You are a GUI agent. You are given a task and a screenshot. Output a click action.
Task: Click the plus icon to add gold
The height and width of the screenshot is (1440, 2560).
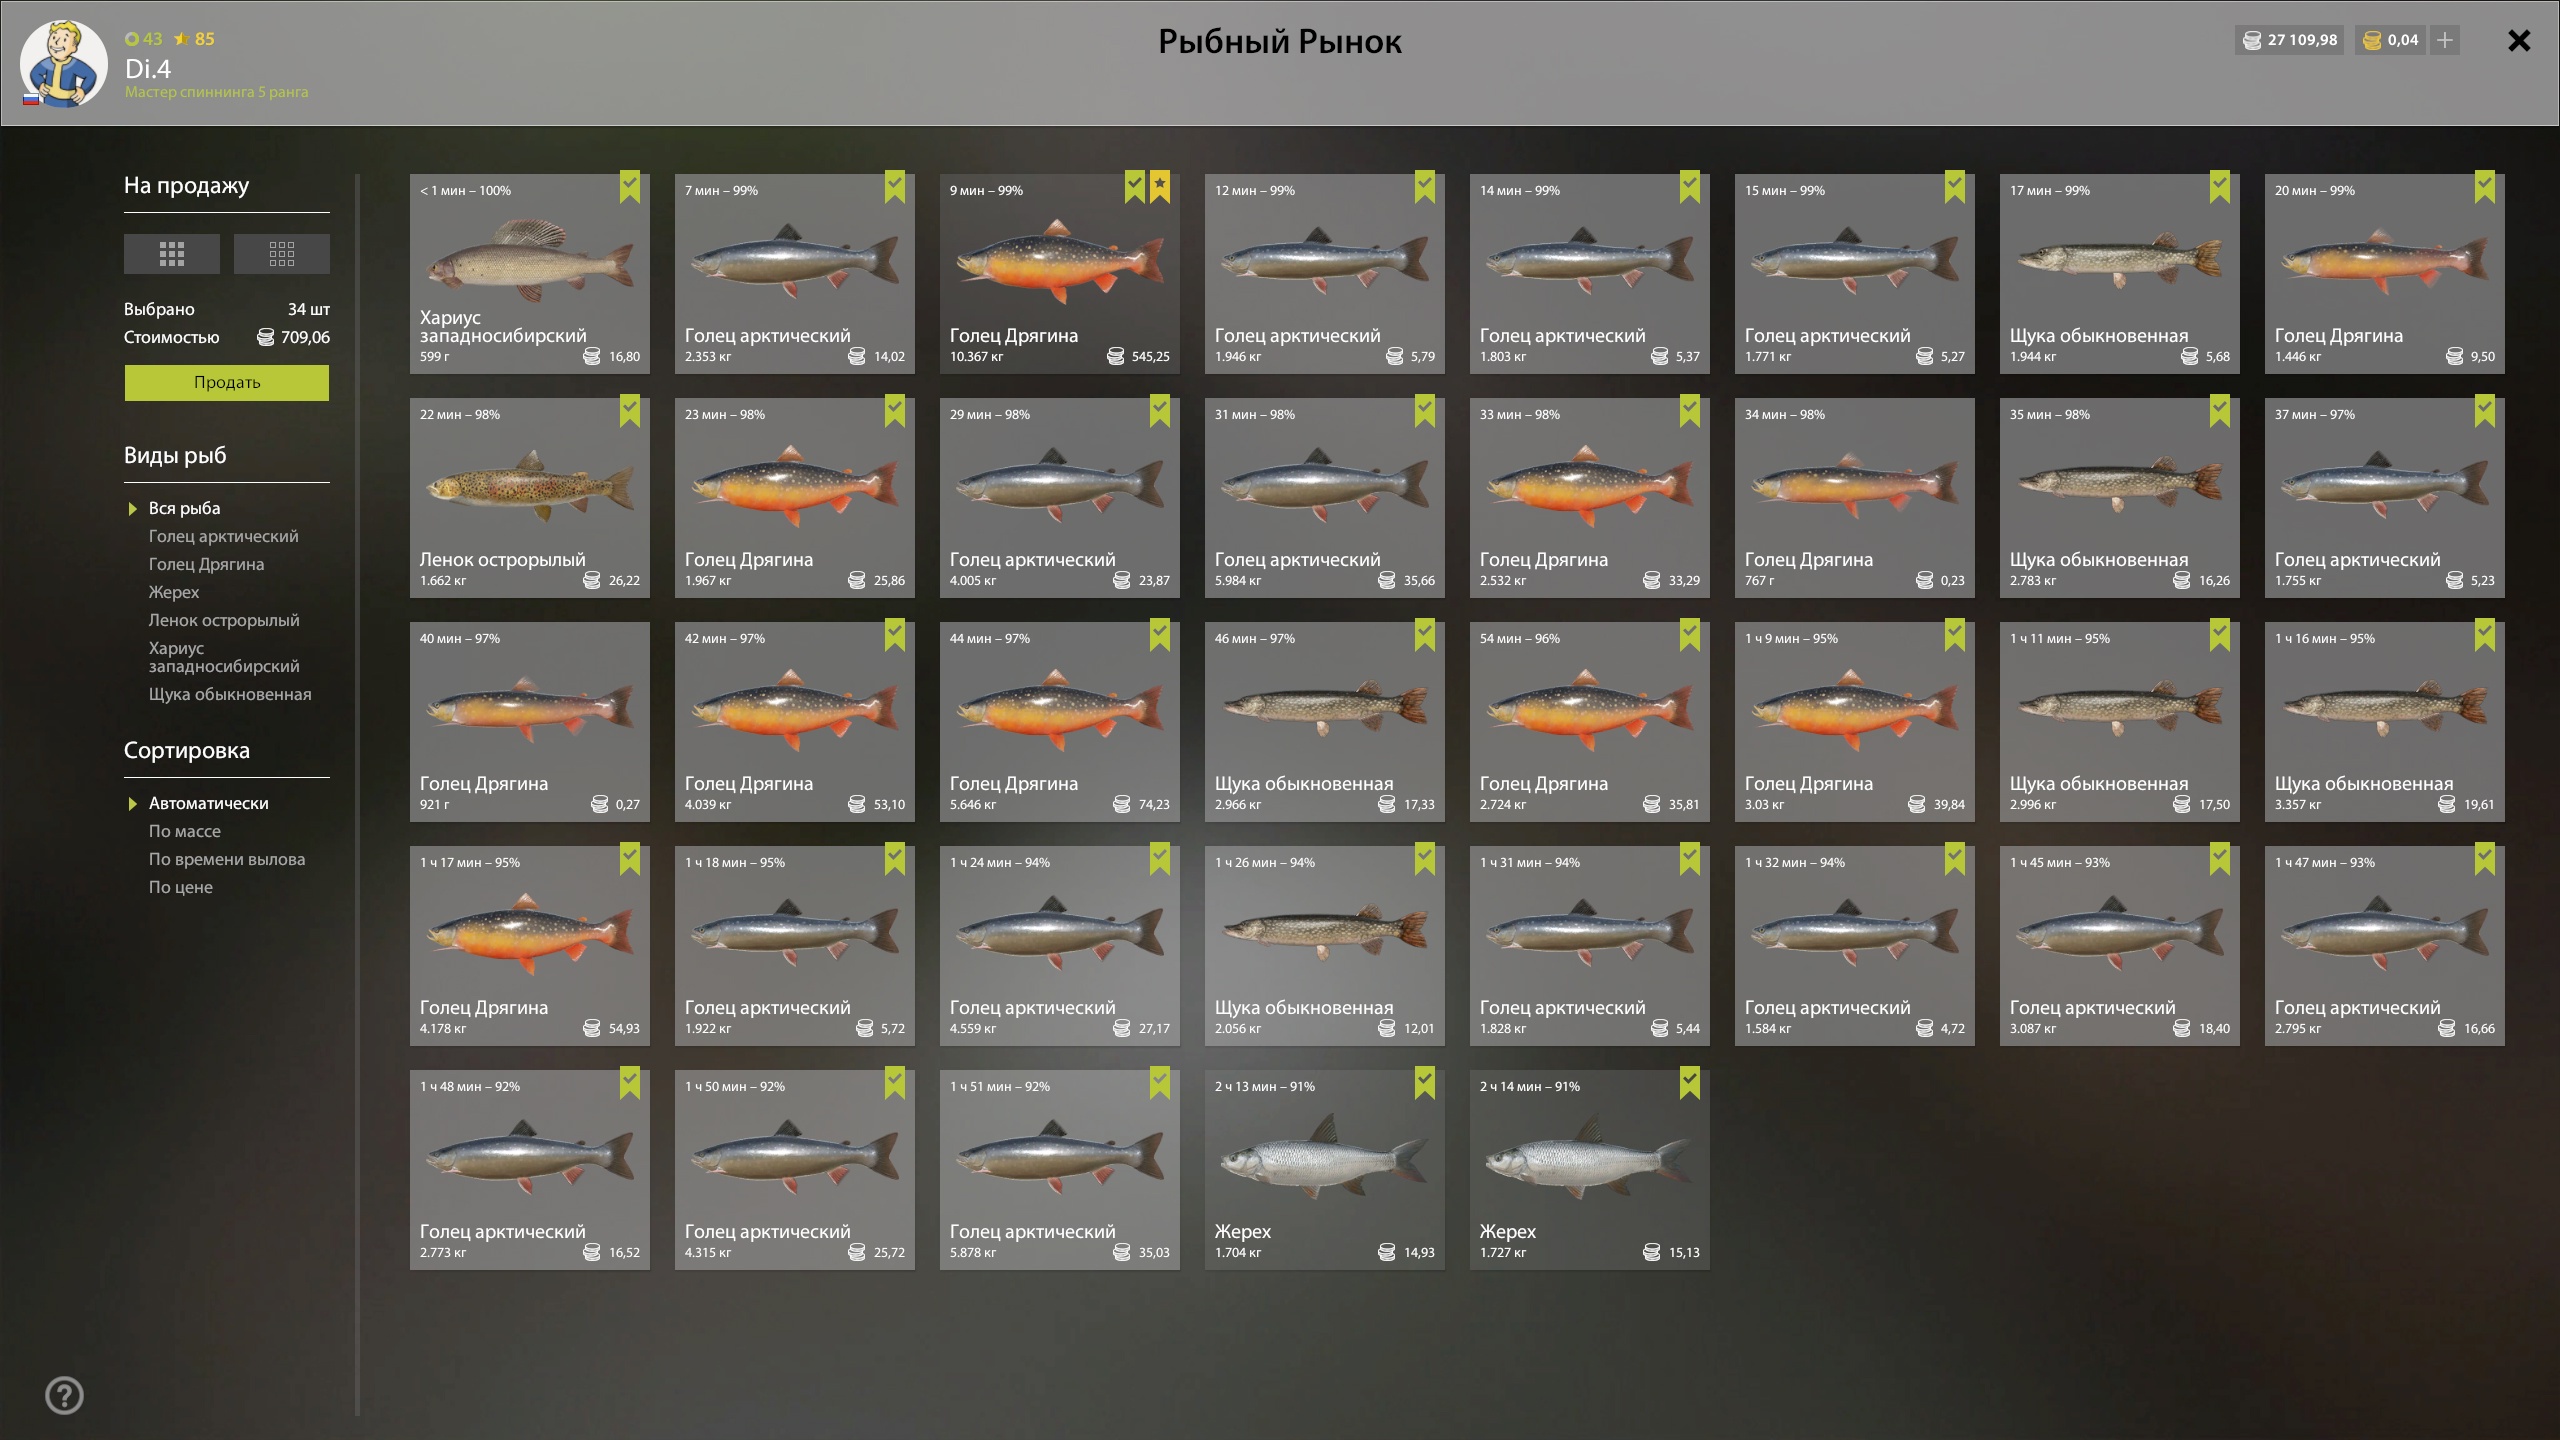pos(2445,40)
